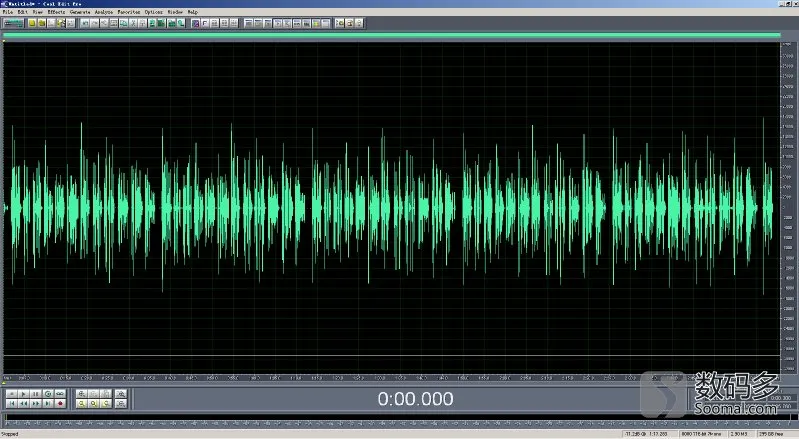Open the Generate menu
The image size is (799, 439).
pos(80,12)
